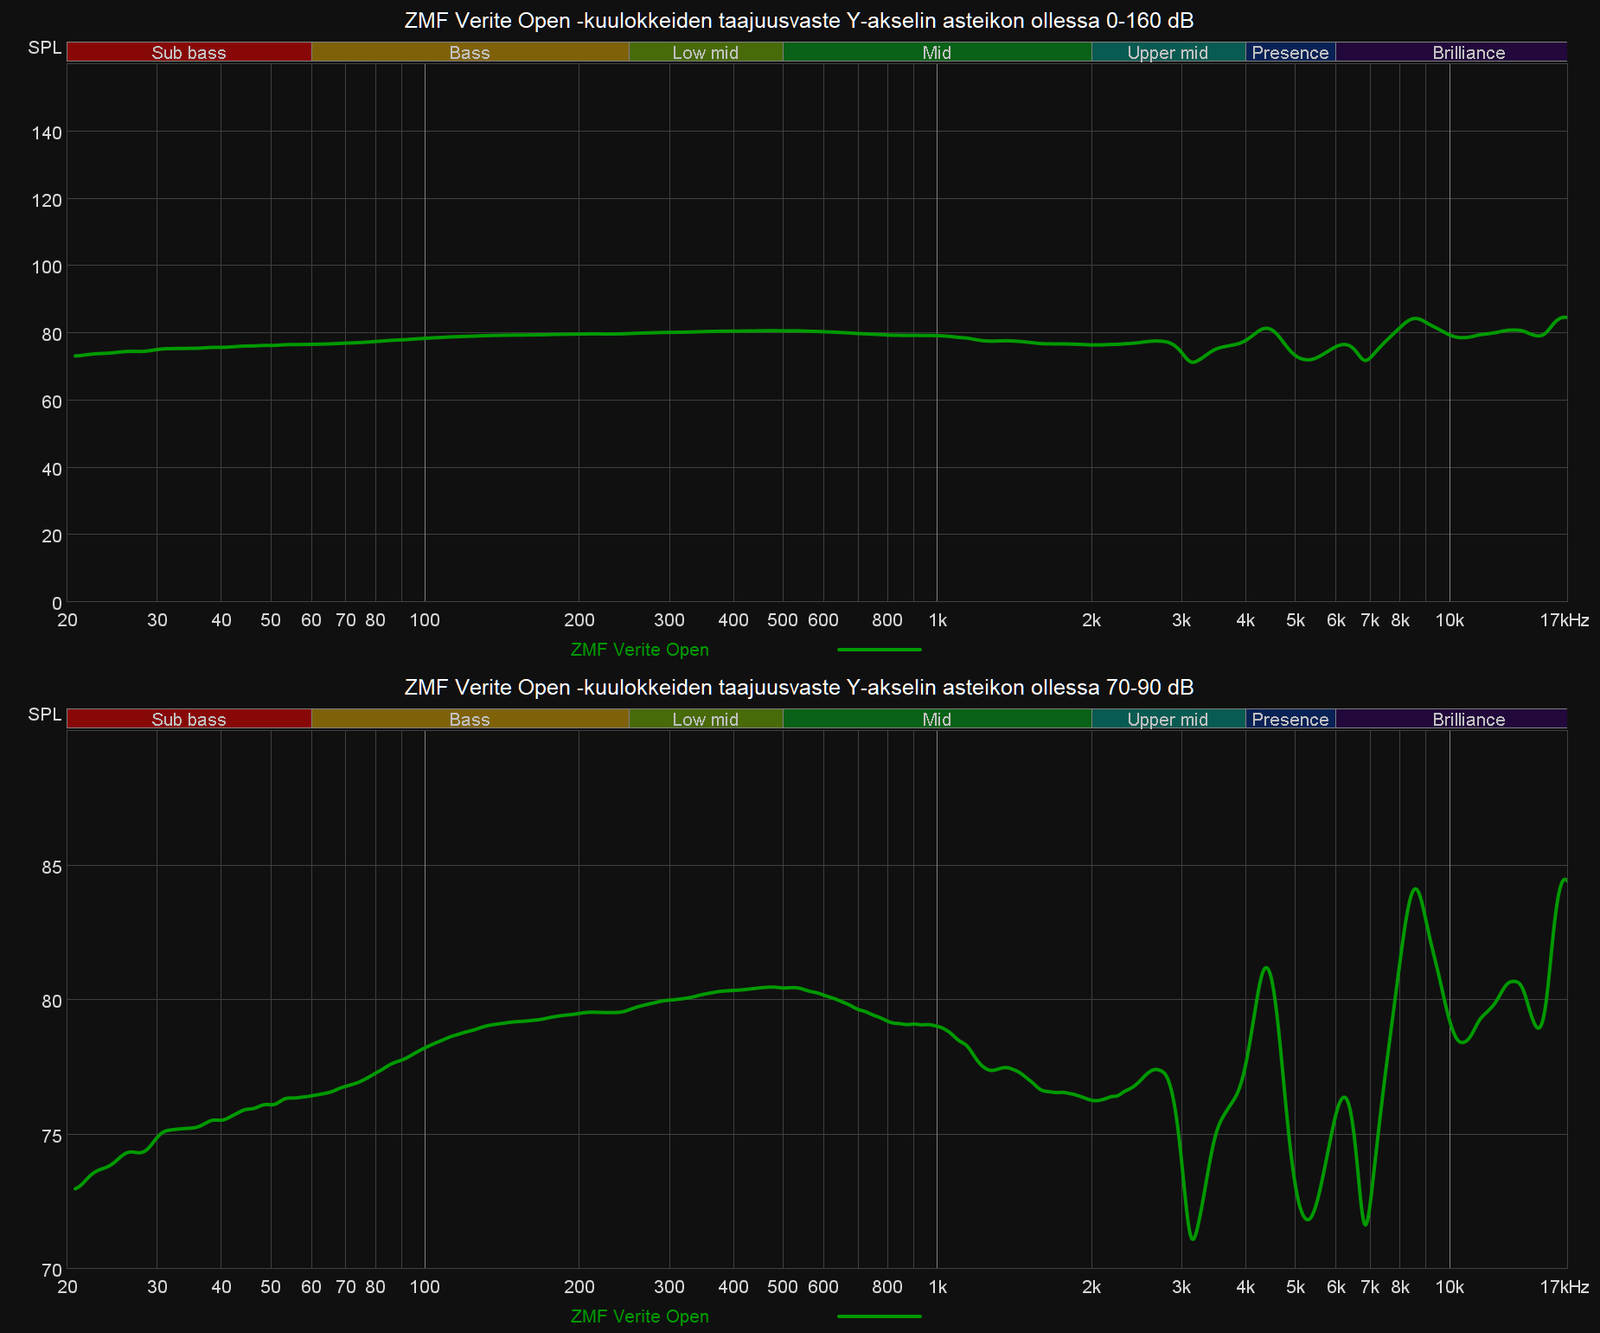Image resolution: width=1600 pixels, height=1333 pixels.
Task: Click the 1k tick label on bottom chart
Action: 937,1287
